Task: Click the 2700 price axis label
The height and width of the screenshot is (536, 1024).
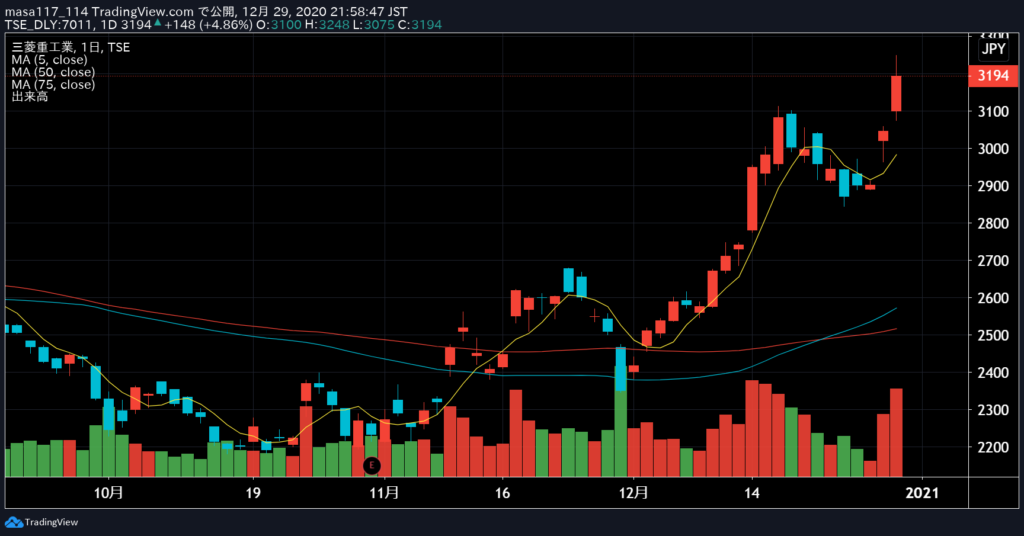Action: 993,260
